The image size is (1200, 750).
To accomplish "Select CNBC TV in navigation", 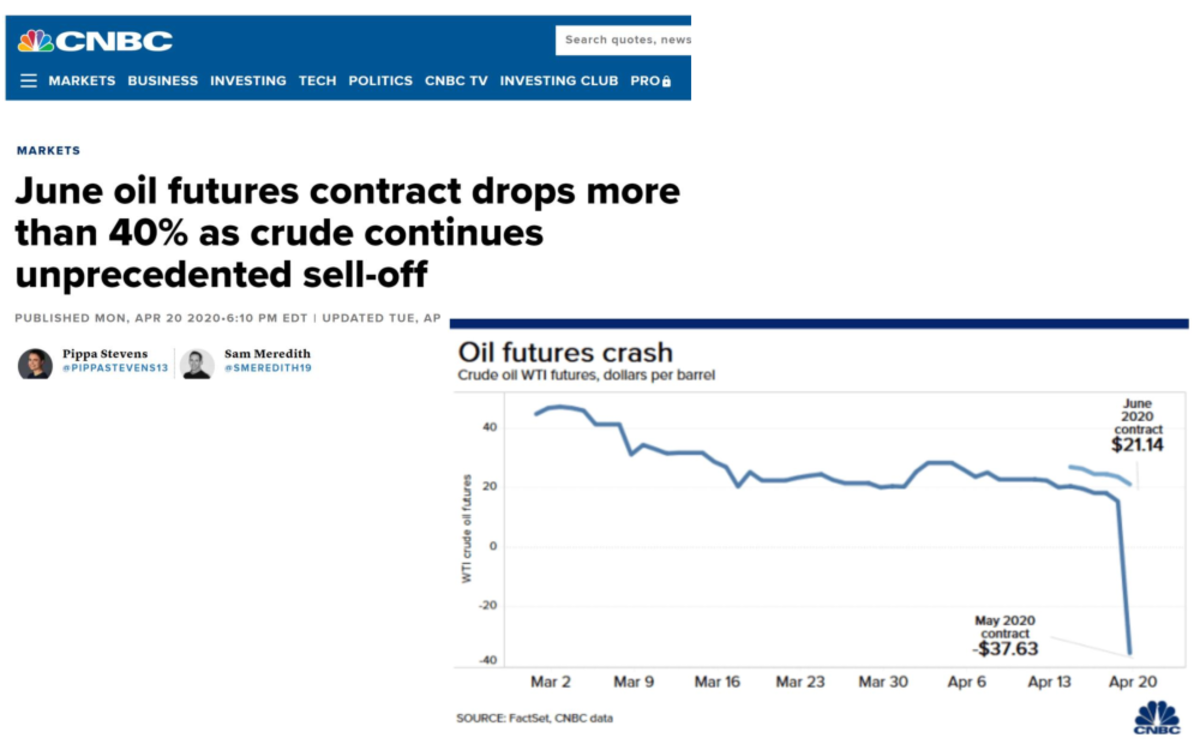I will point(456,81).
